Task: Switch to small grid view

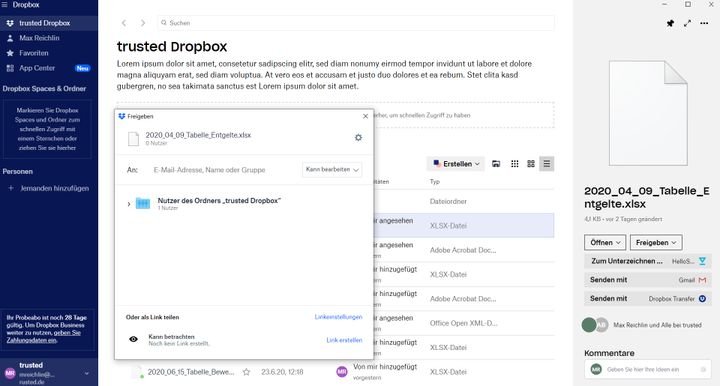Action: tap(515, 164)
